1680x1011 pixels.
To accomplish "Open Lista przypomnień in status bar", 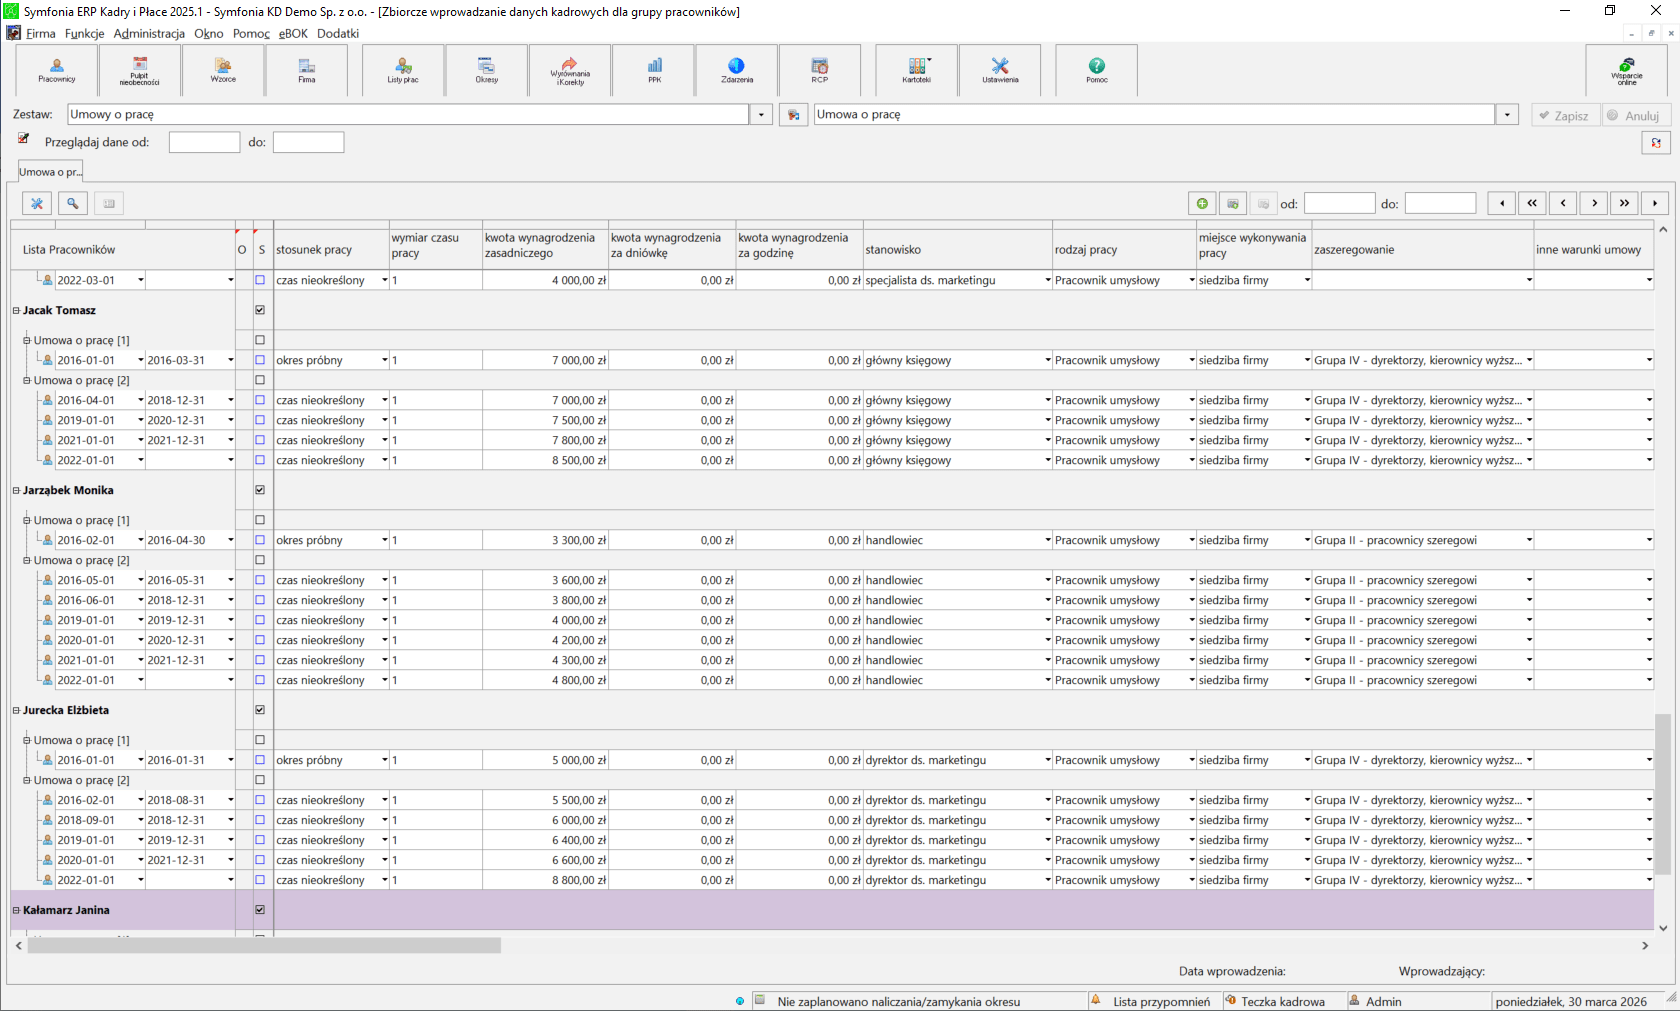I will point(1160,1001).
